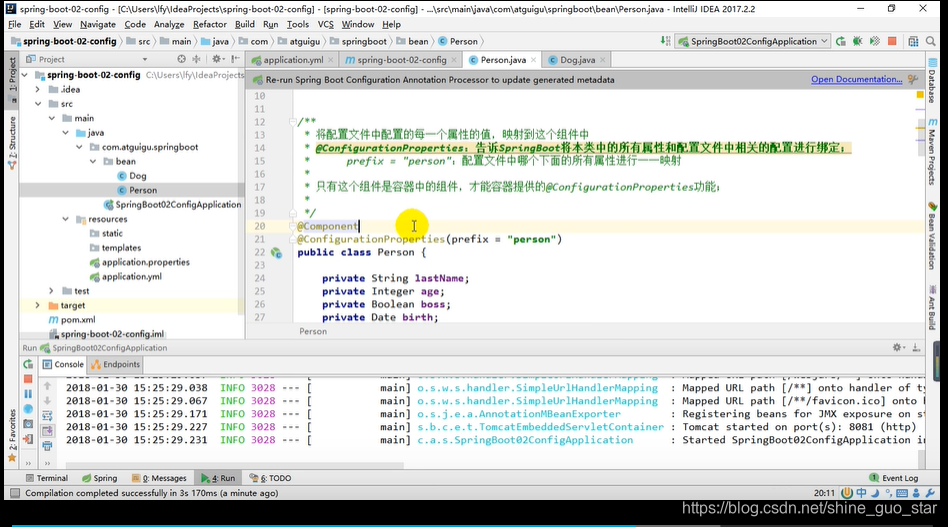
Task: Open the Event Log
Action: pos(894,478)
